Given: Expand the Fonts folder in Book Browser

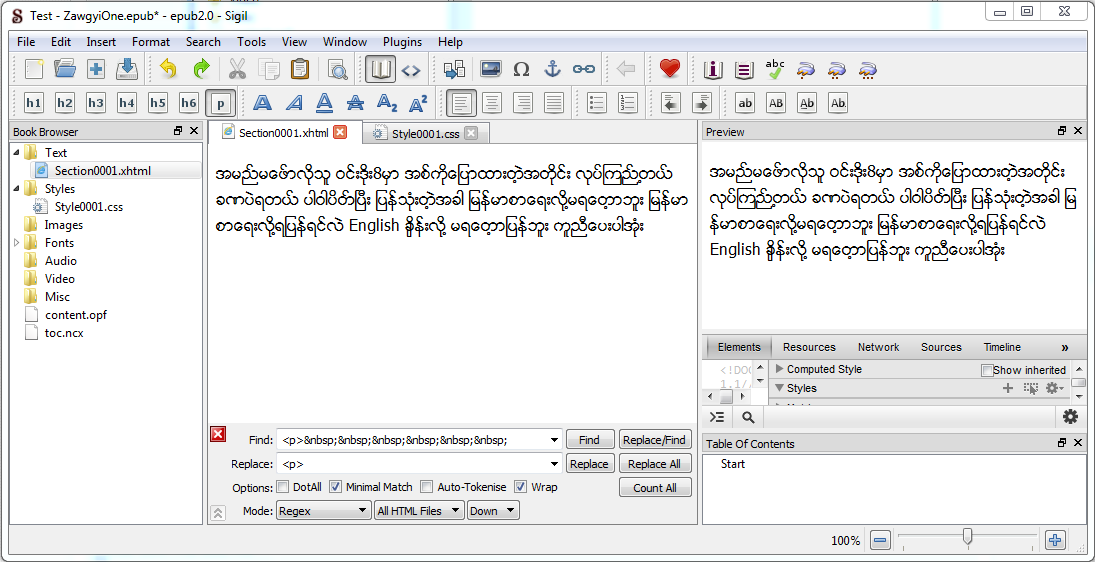Looking at the screenshot, I should pos(17,243).
